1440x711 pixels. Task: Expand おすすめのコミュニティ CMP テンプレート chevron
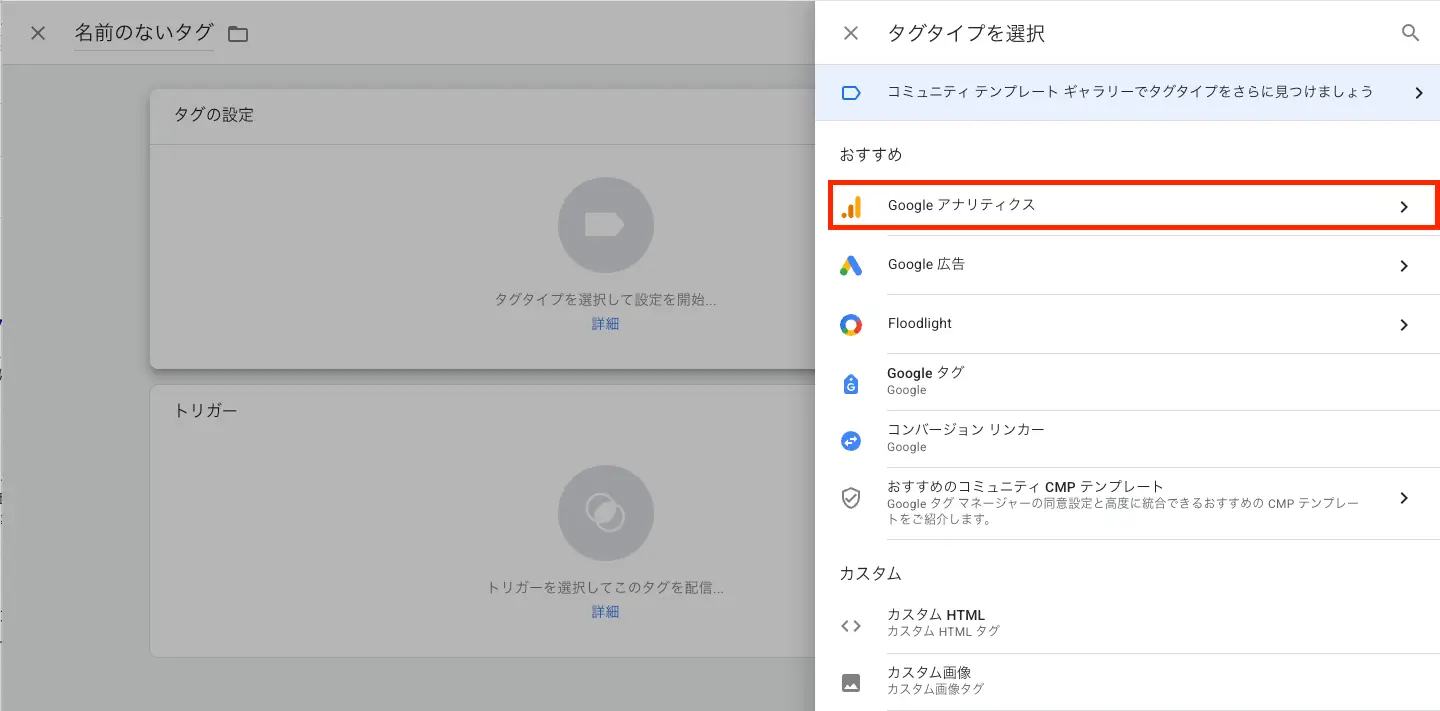(x=1403, y=498)
